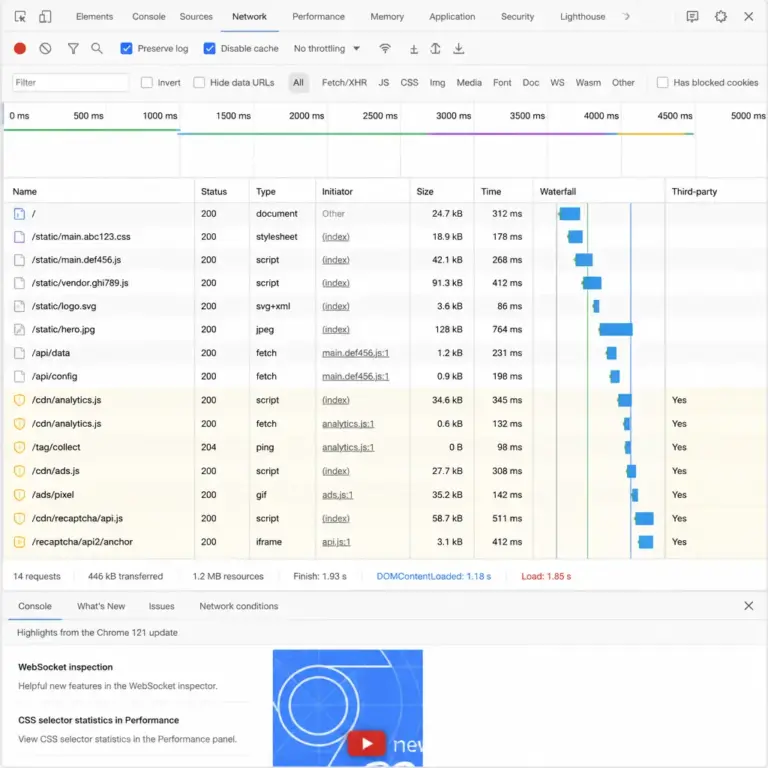Click file icon for /api/data
The width and height of the screenshot is (768, 768).
click(x=19, y=353)
